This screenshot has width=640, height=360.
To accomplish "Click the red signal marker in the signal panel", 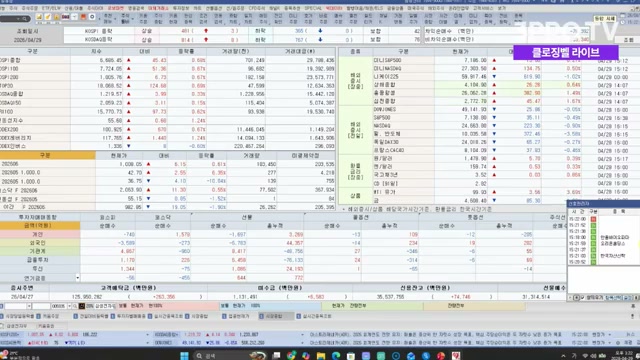I will [593, 219].
